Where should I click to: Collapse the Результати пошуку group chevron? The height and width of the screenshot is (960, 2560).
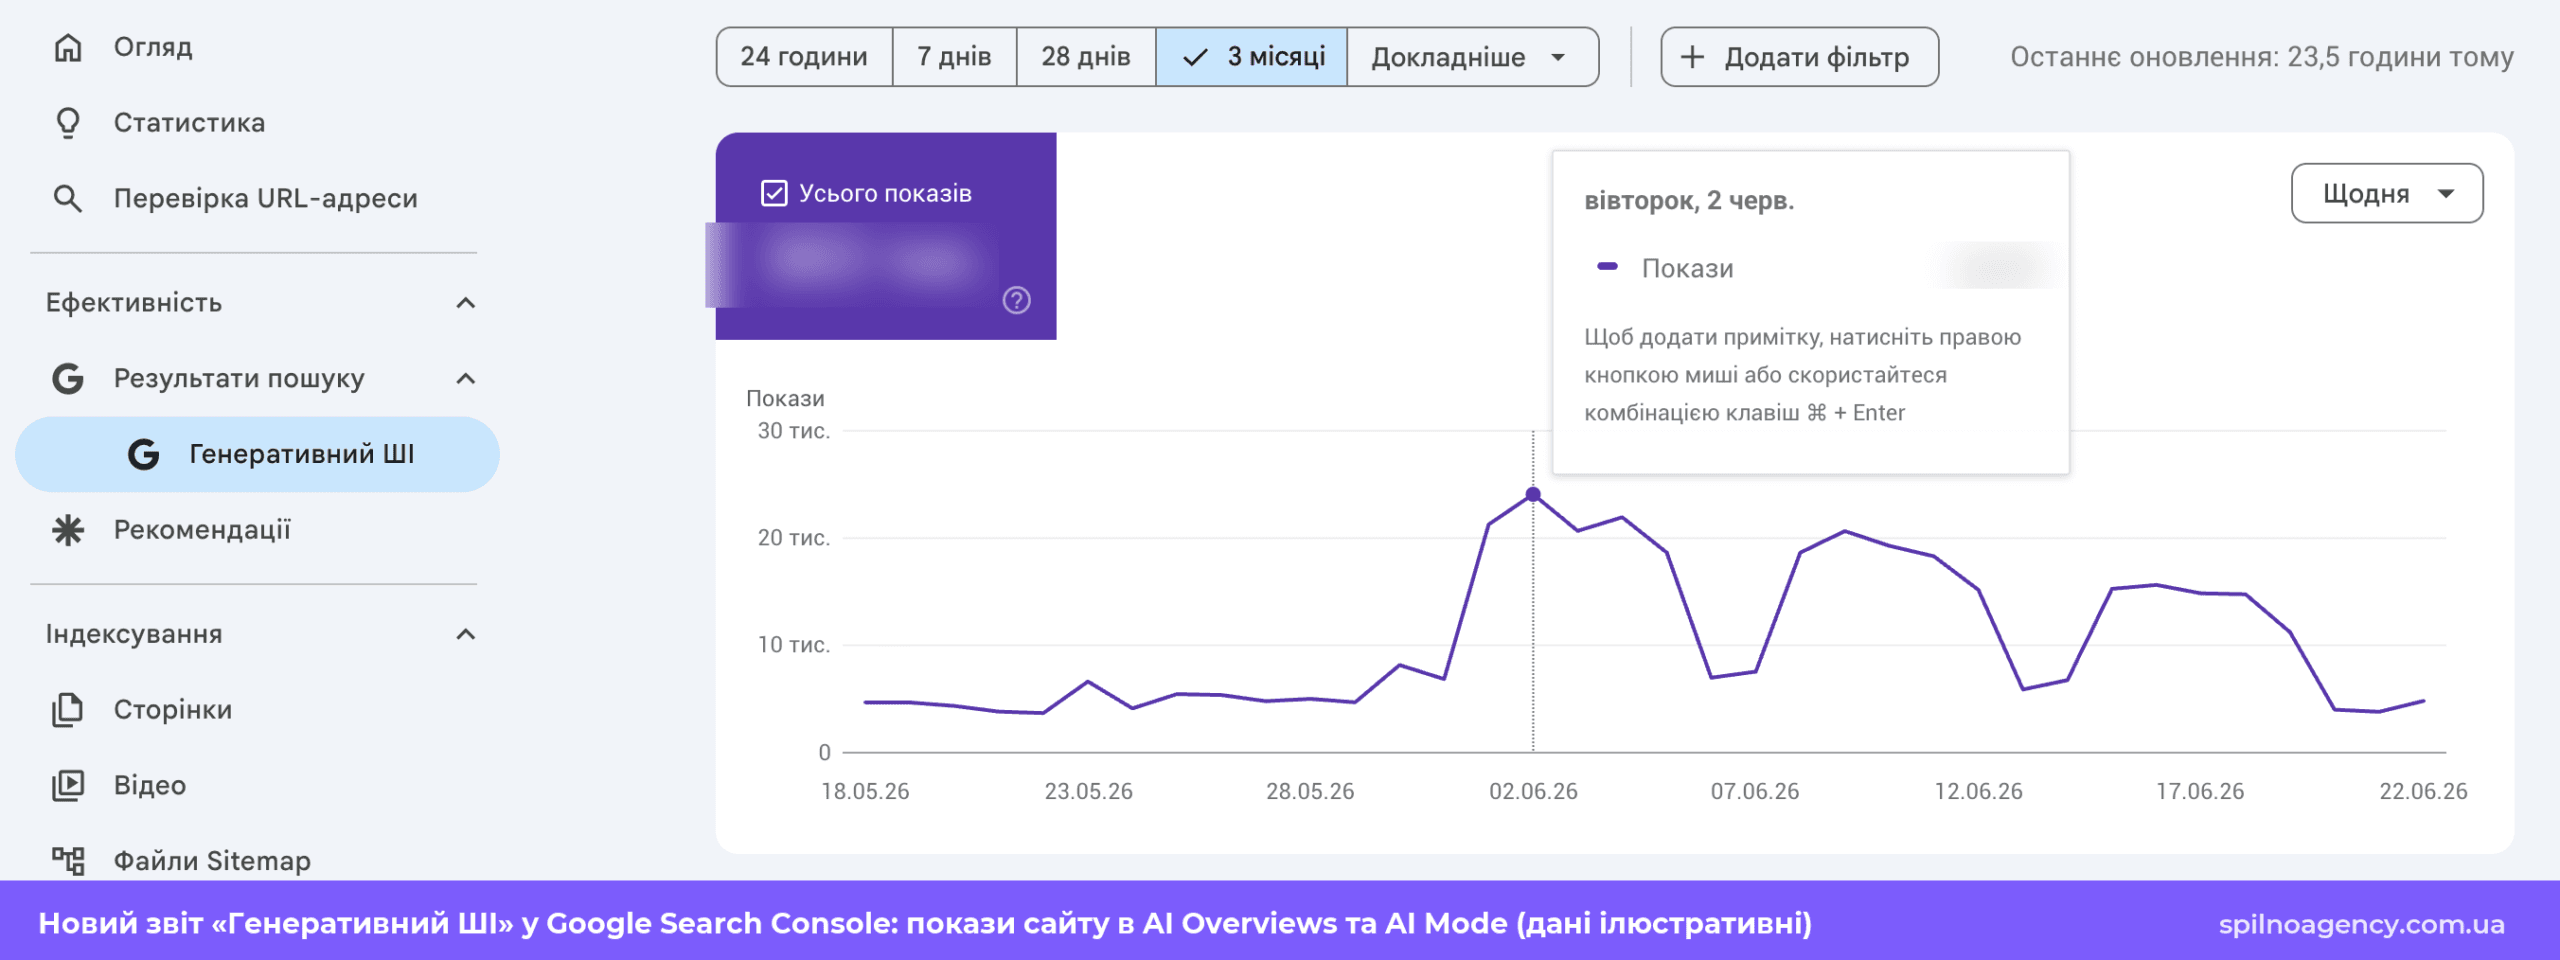coord(465,379)
